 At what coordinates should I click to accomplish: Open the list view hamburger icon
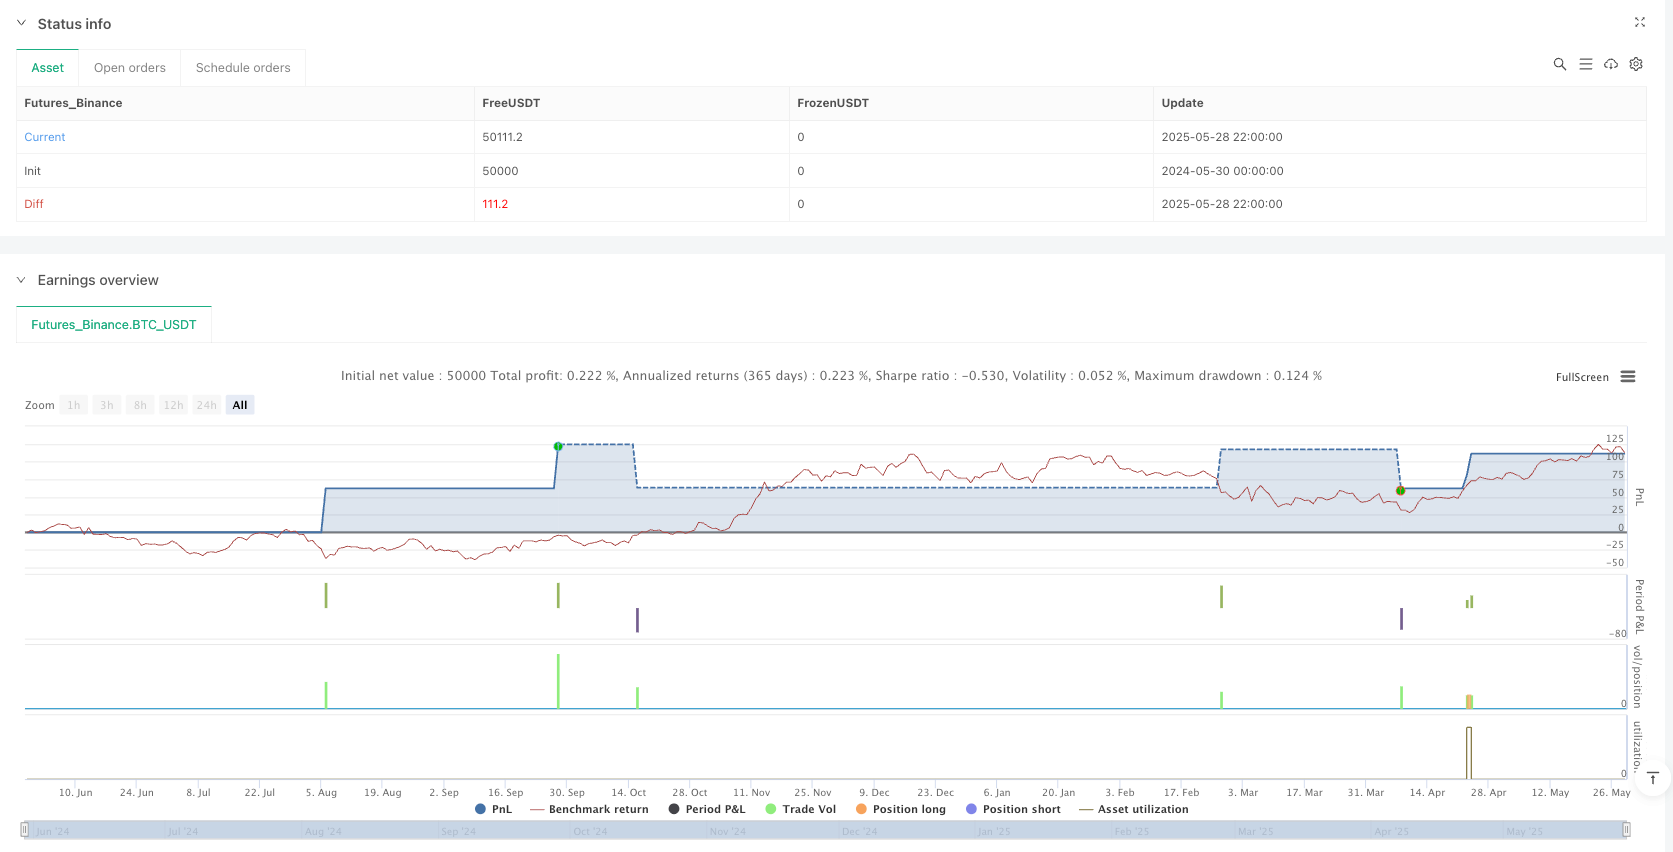(1585, 64)
